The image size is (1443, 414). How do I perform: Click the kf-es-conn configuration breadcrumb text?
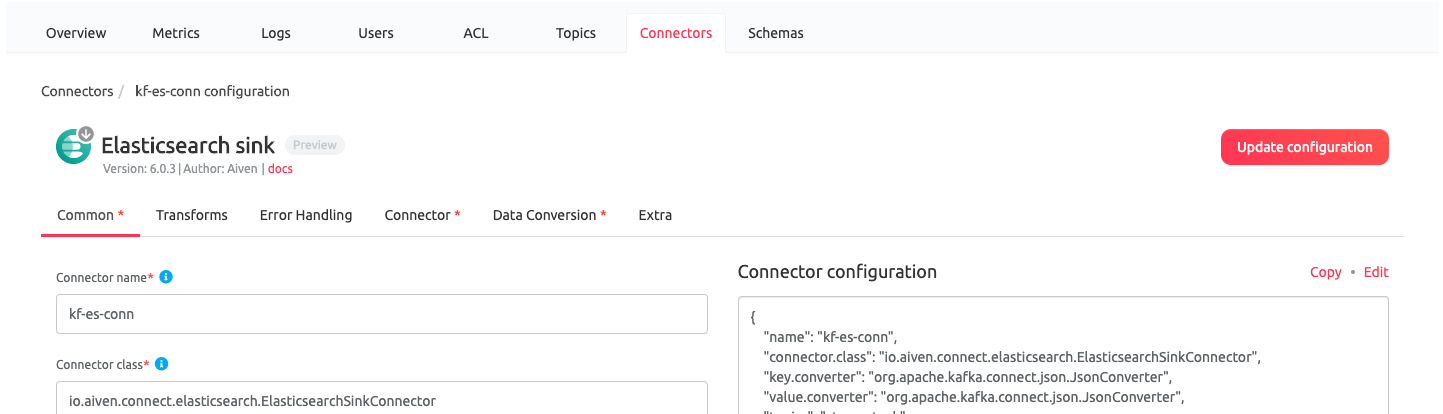(212, 91)
